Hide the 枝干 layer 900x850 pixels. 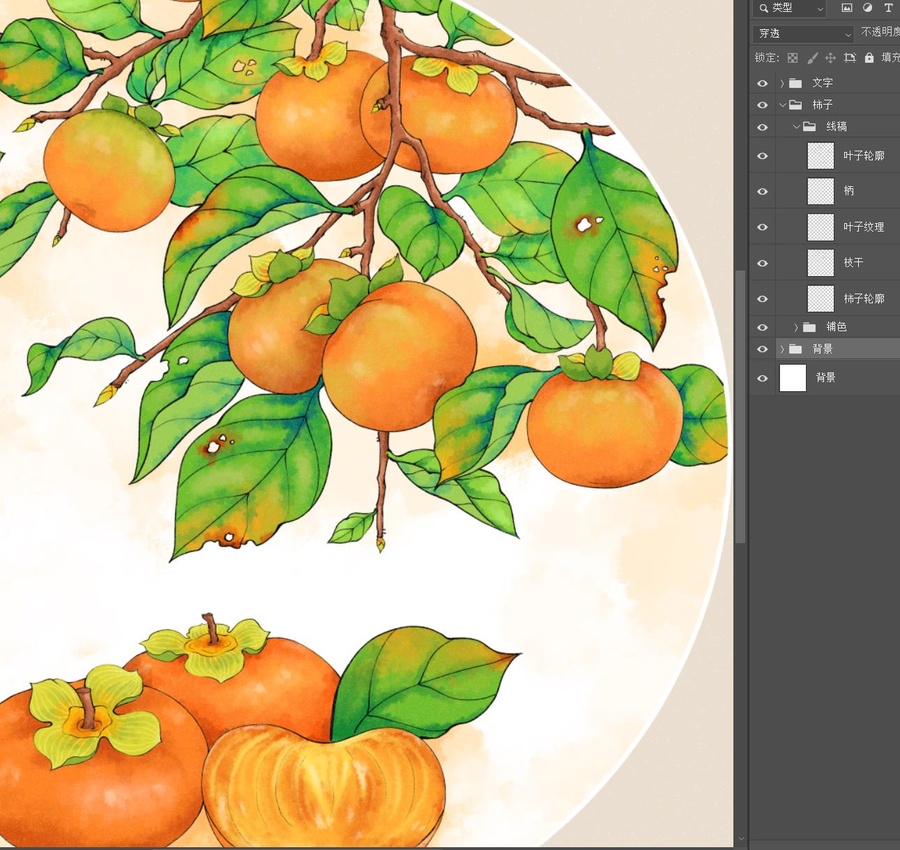(x=762, y=263)
